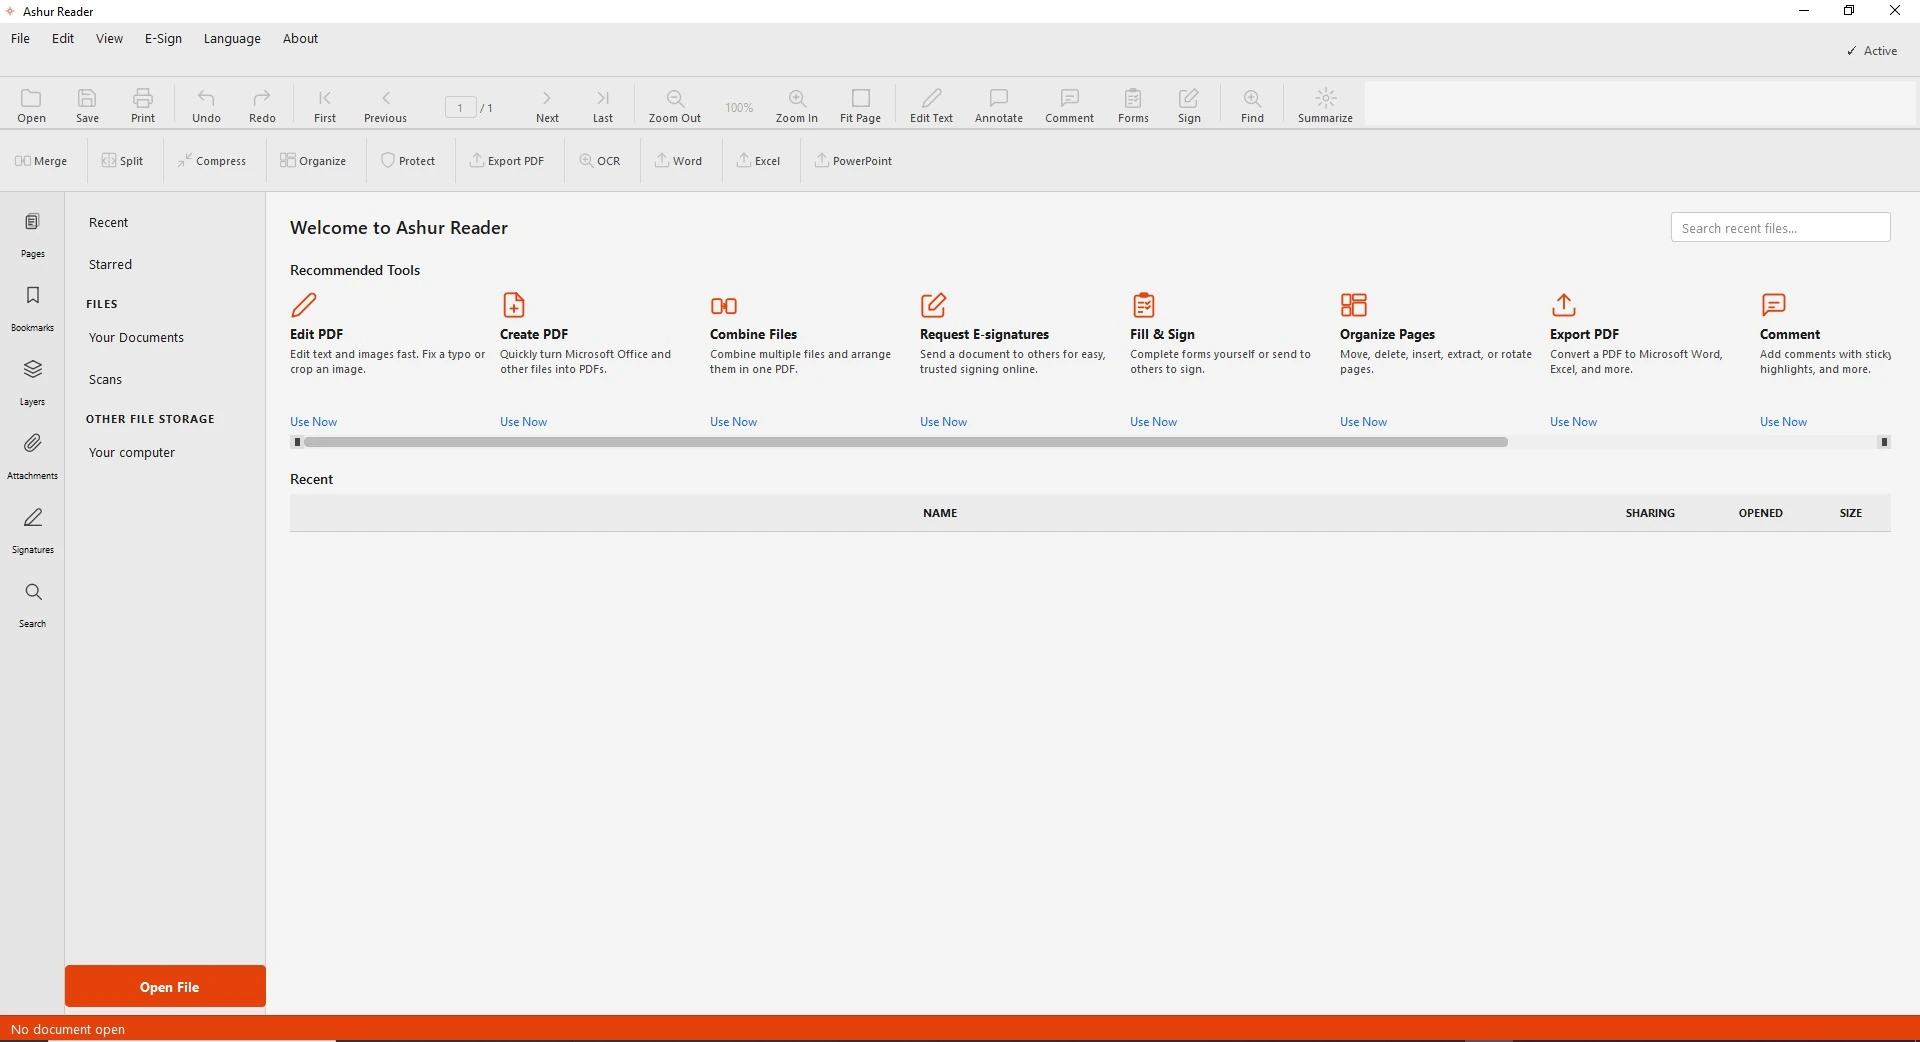Click Use Now under Edit PDF
Screen dimensions: 1920x1042
(314, 422)
